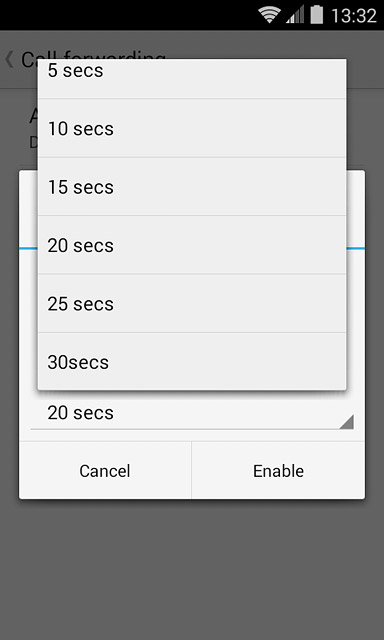The width and height of the screenshot is (384, 640).
Task: Tap the 13:32 clock in status bar
Action: pyautogui.click(x=353, y=16)
